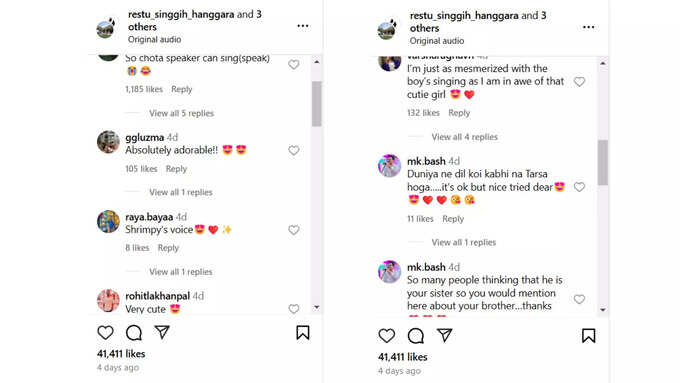The height and width of the screenshot is (383, 680).
Task: Reply to ggluzma's comment
Action: click(x=176, y=169)
